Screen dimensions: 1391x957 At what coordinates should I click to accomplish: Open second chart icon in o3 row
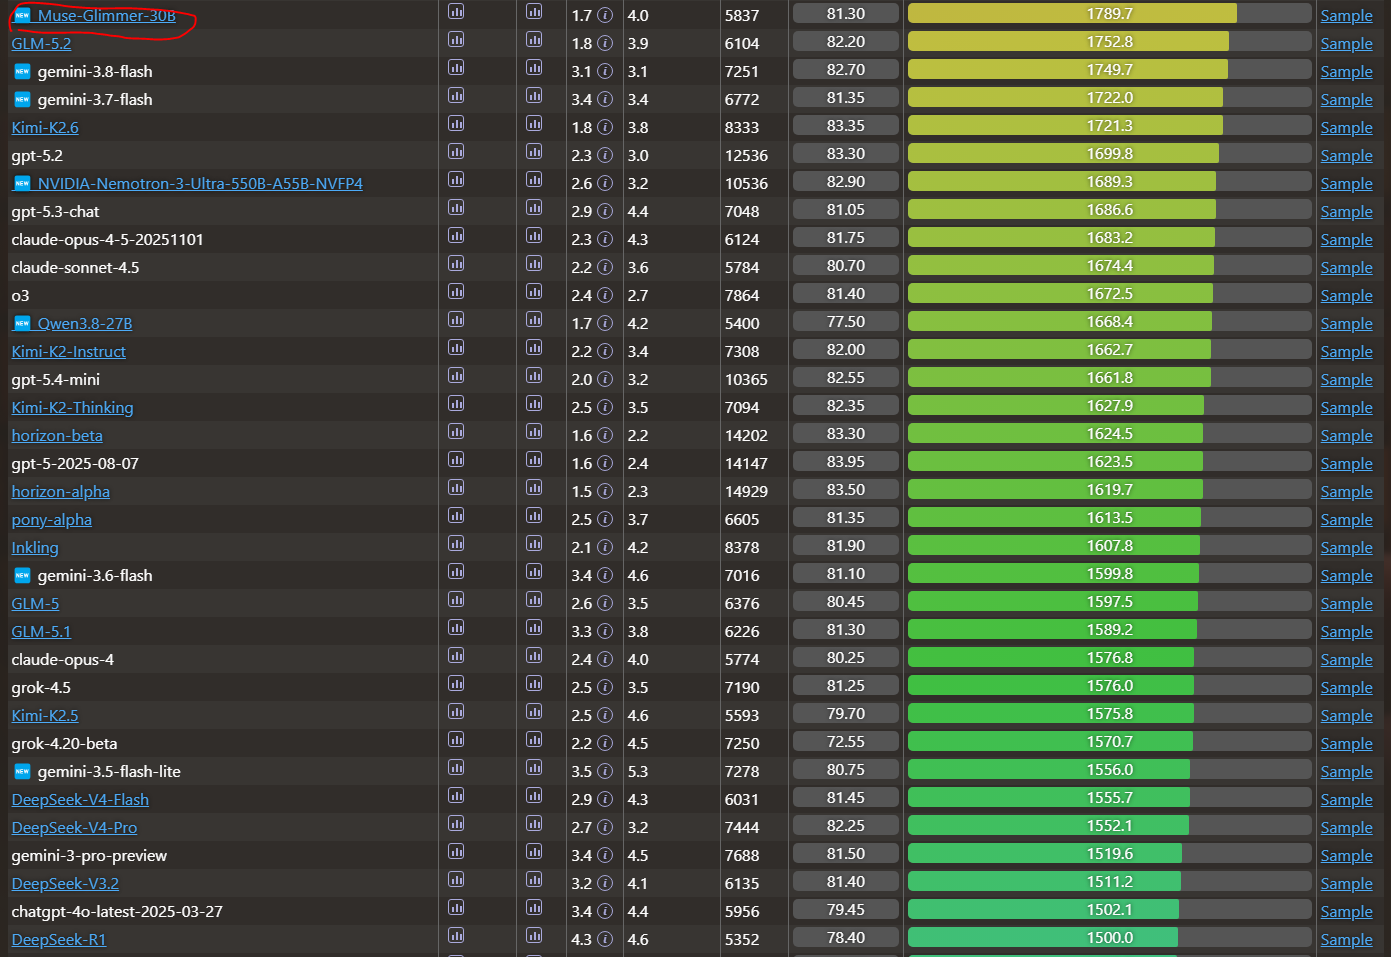pos(534,292)
